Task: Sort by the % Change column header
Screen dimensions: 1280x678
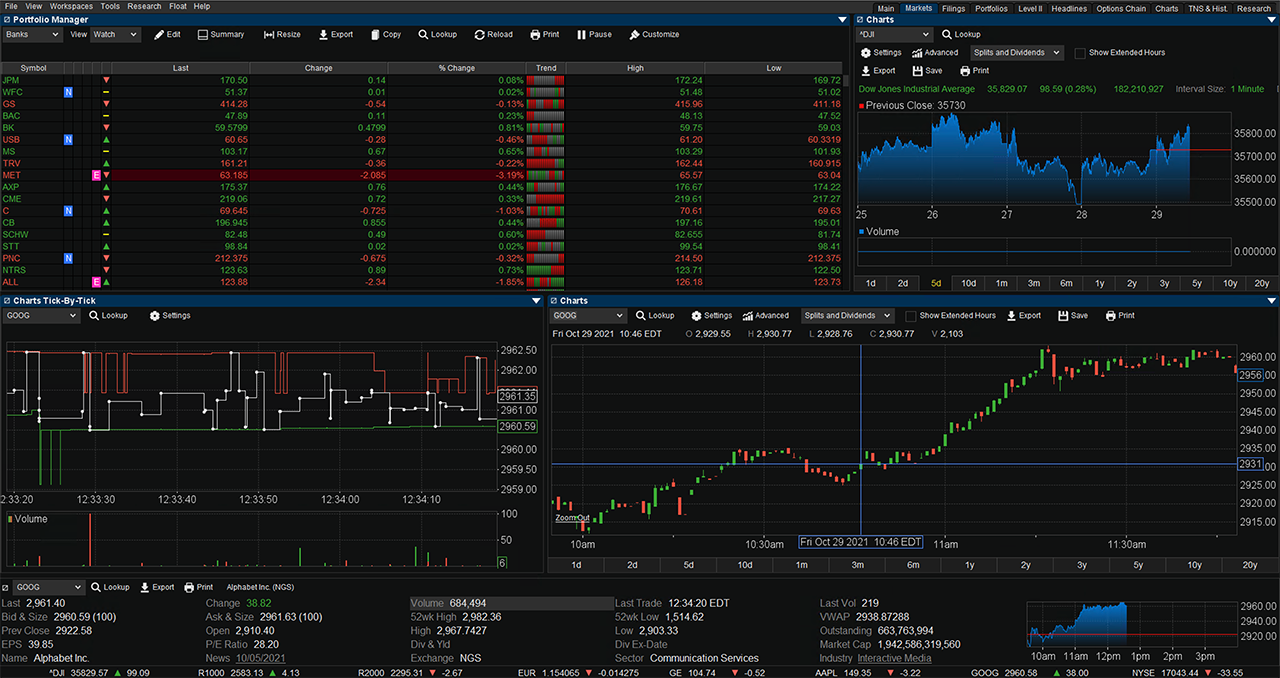Action: pyautogui.click(x=456, y=68)
